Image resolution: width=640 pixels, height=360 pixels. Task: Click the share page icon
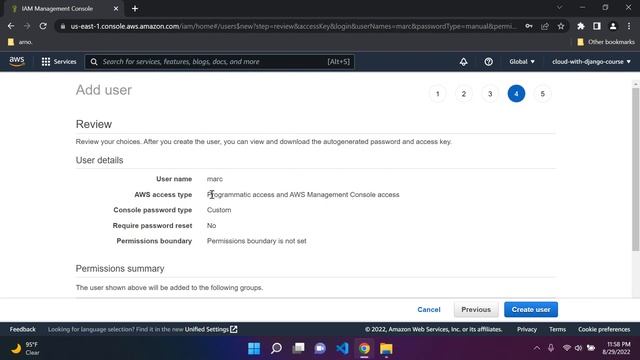pos(545,26)
